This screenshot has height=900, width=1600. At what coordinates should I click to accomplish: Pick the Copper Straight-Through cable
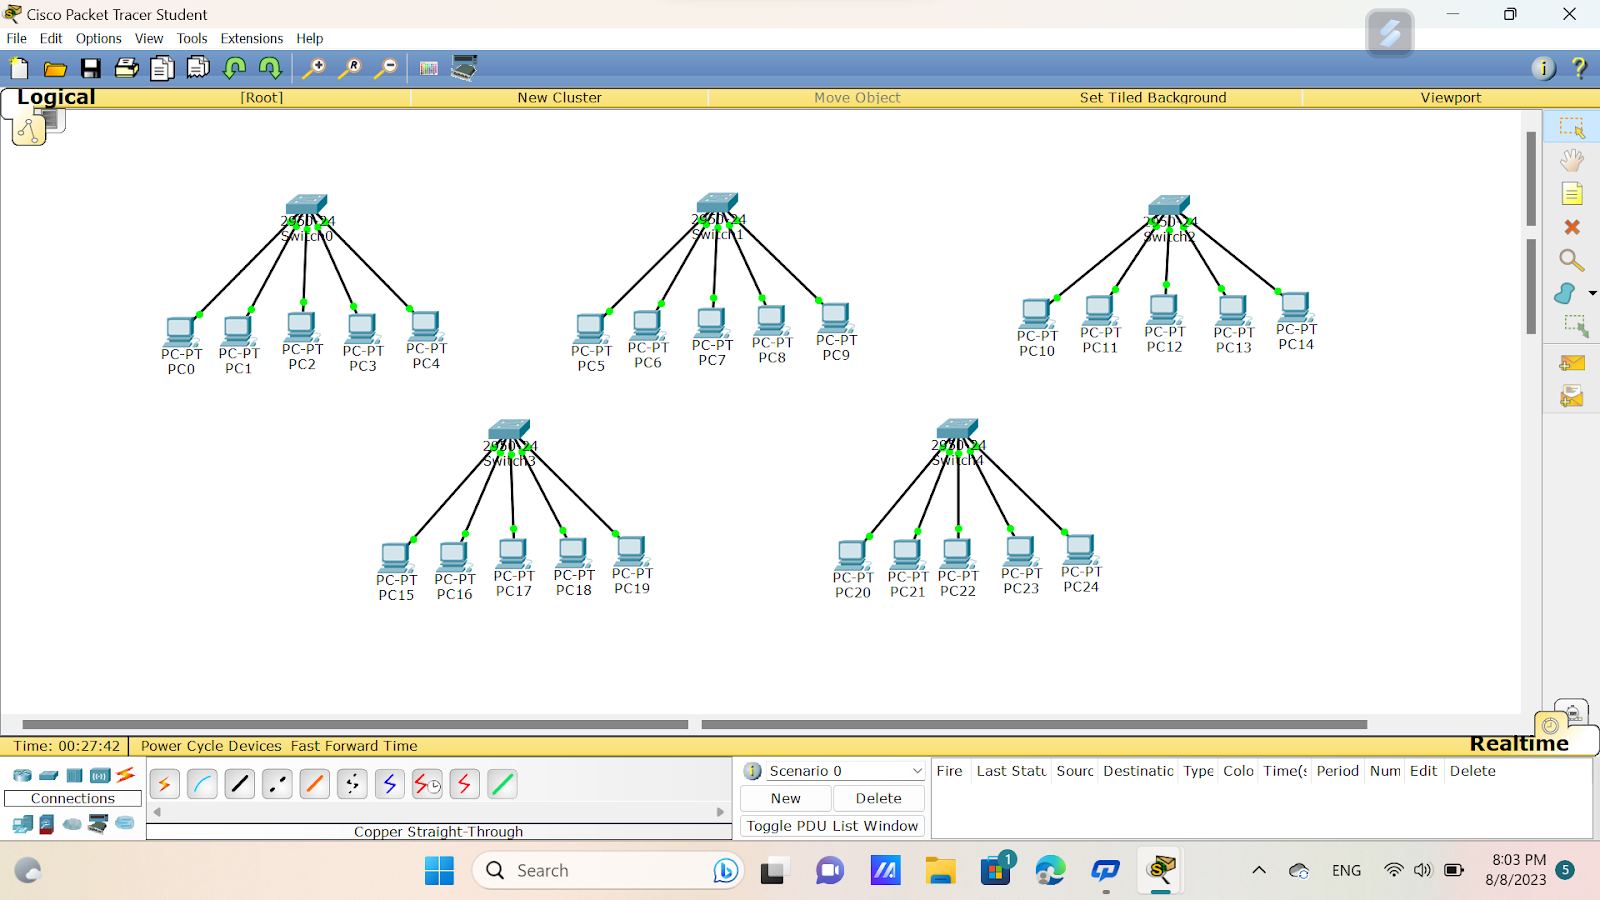(x=240, y=785)
